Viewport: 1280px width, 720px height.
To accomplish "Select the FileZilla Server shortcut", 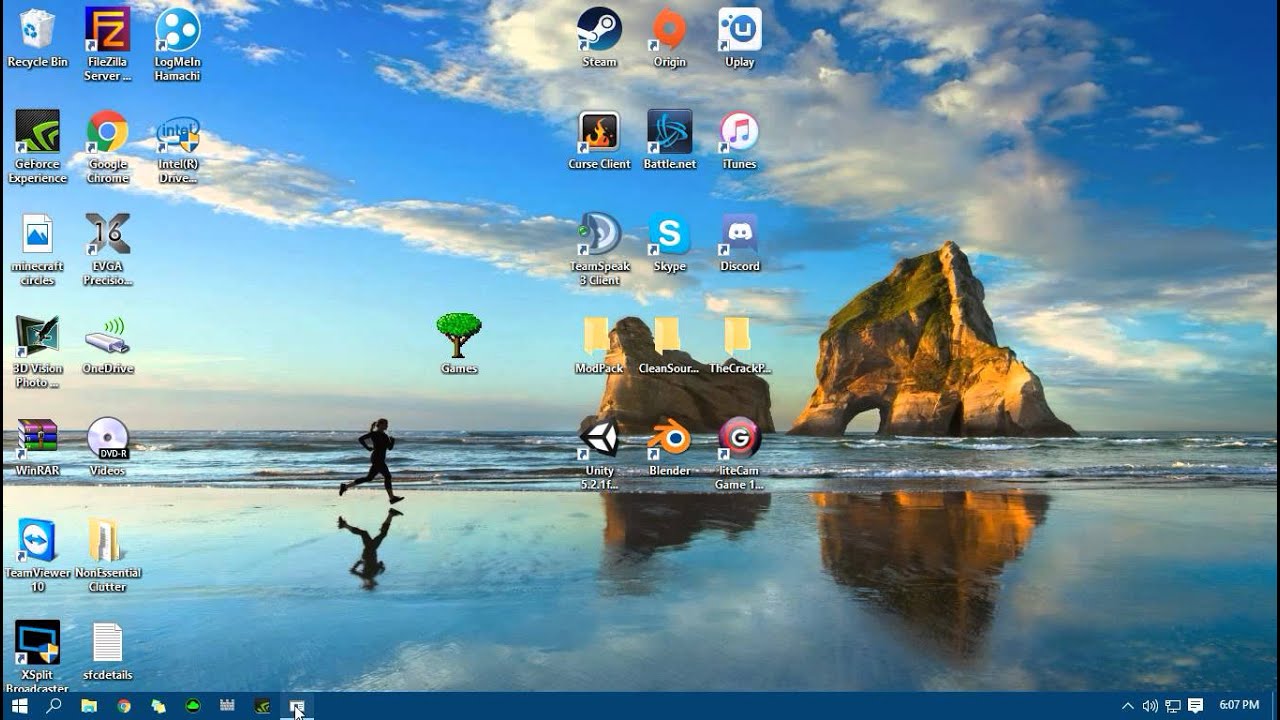I will tap(108, 44).
